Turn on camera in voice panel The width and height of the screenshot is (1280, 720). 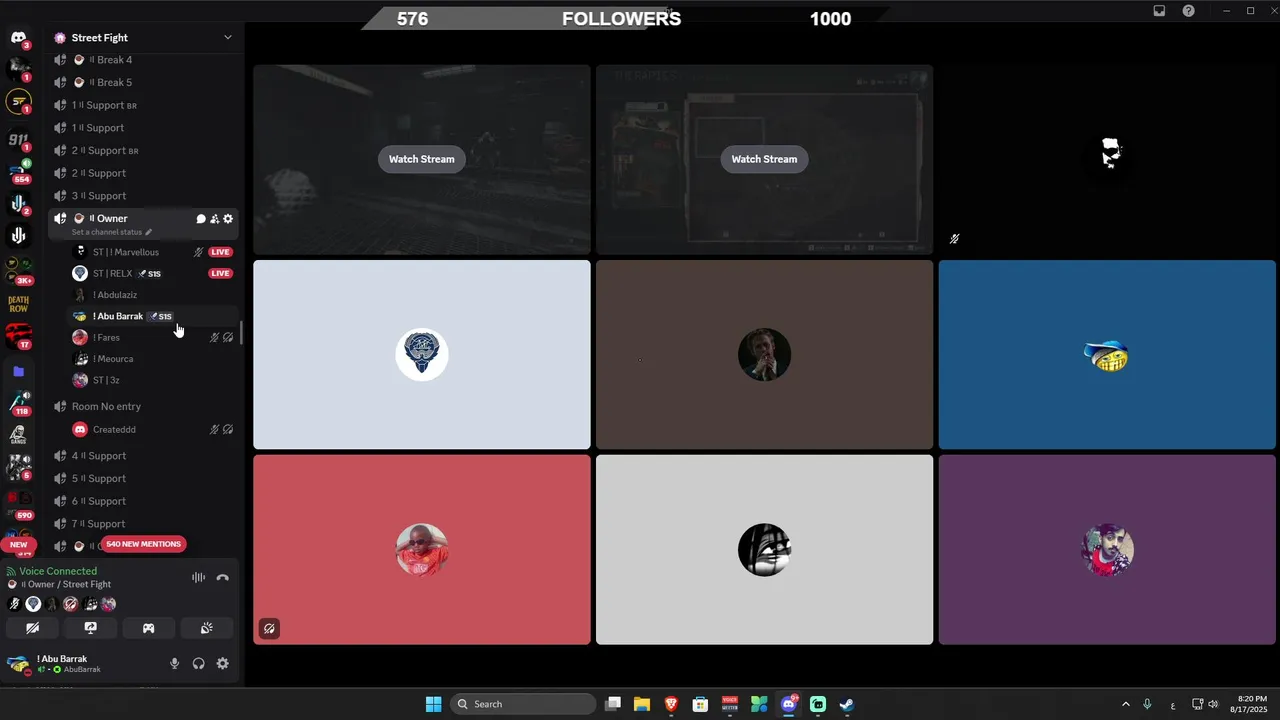pyautogui.click(x=32, y=628)
